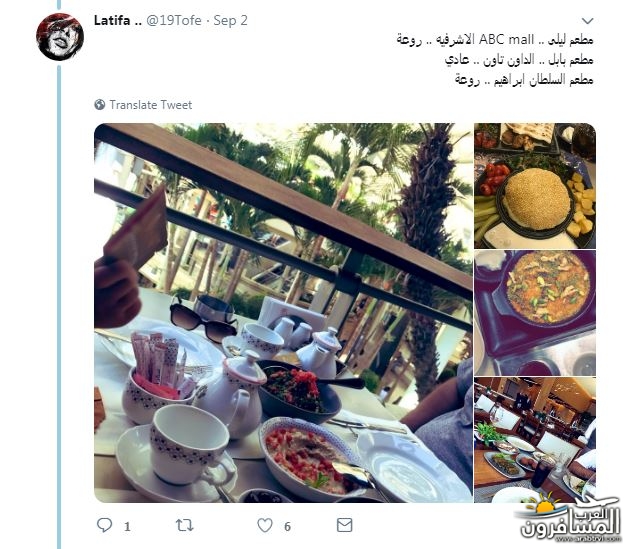628x549 pixels.
Task: Open the @19Tofe handle link
Action: (x=174, y=20)
